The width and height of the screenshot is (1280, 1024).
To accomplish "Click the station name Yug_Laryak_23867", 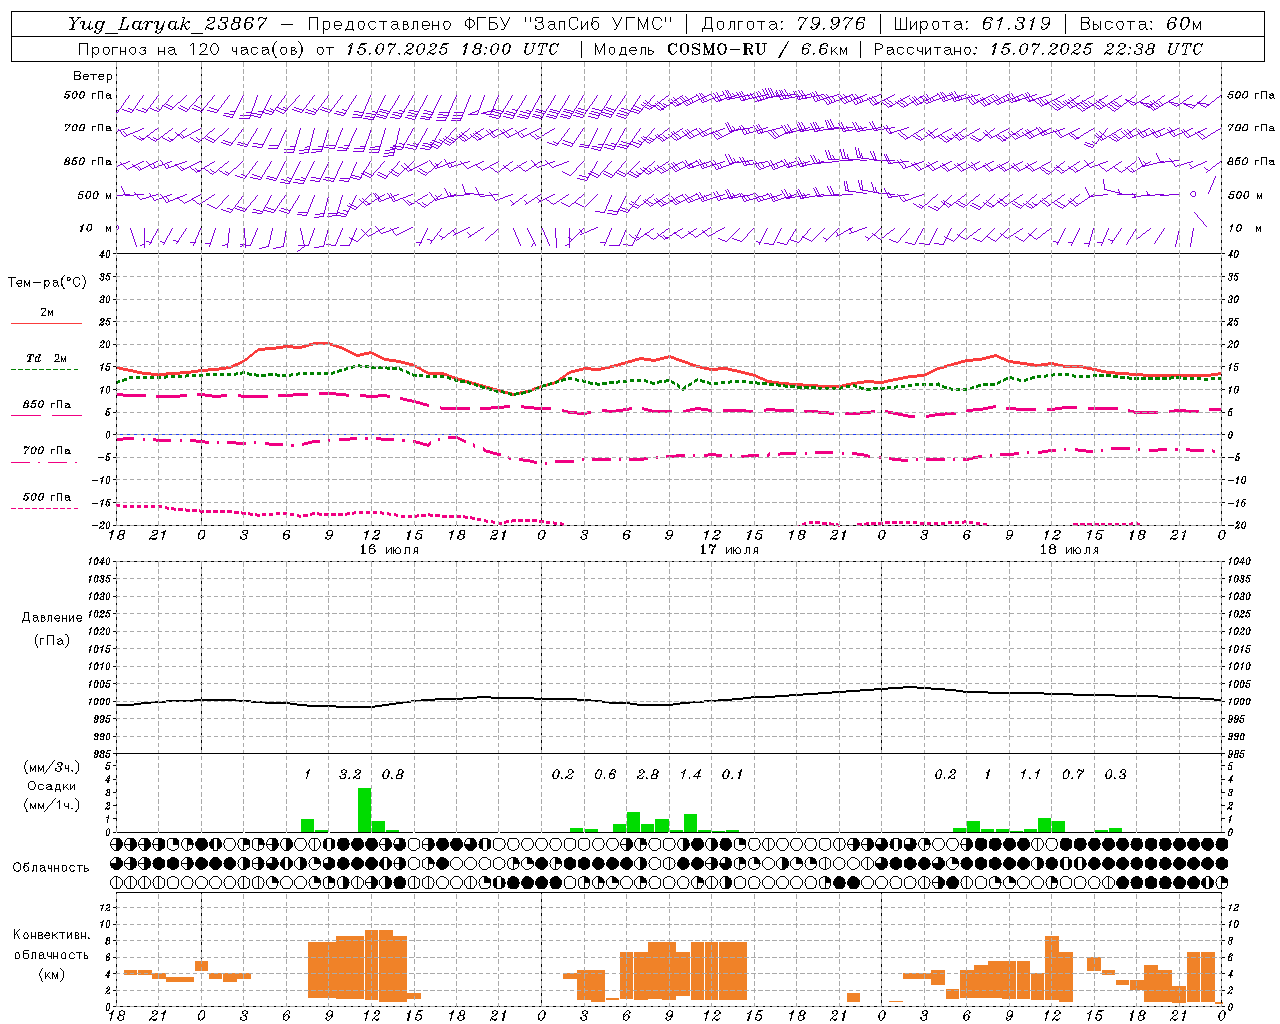I will (x=168, y=24).
